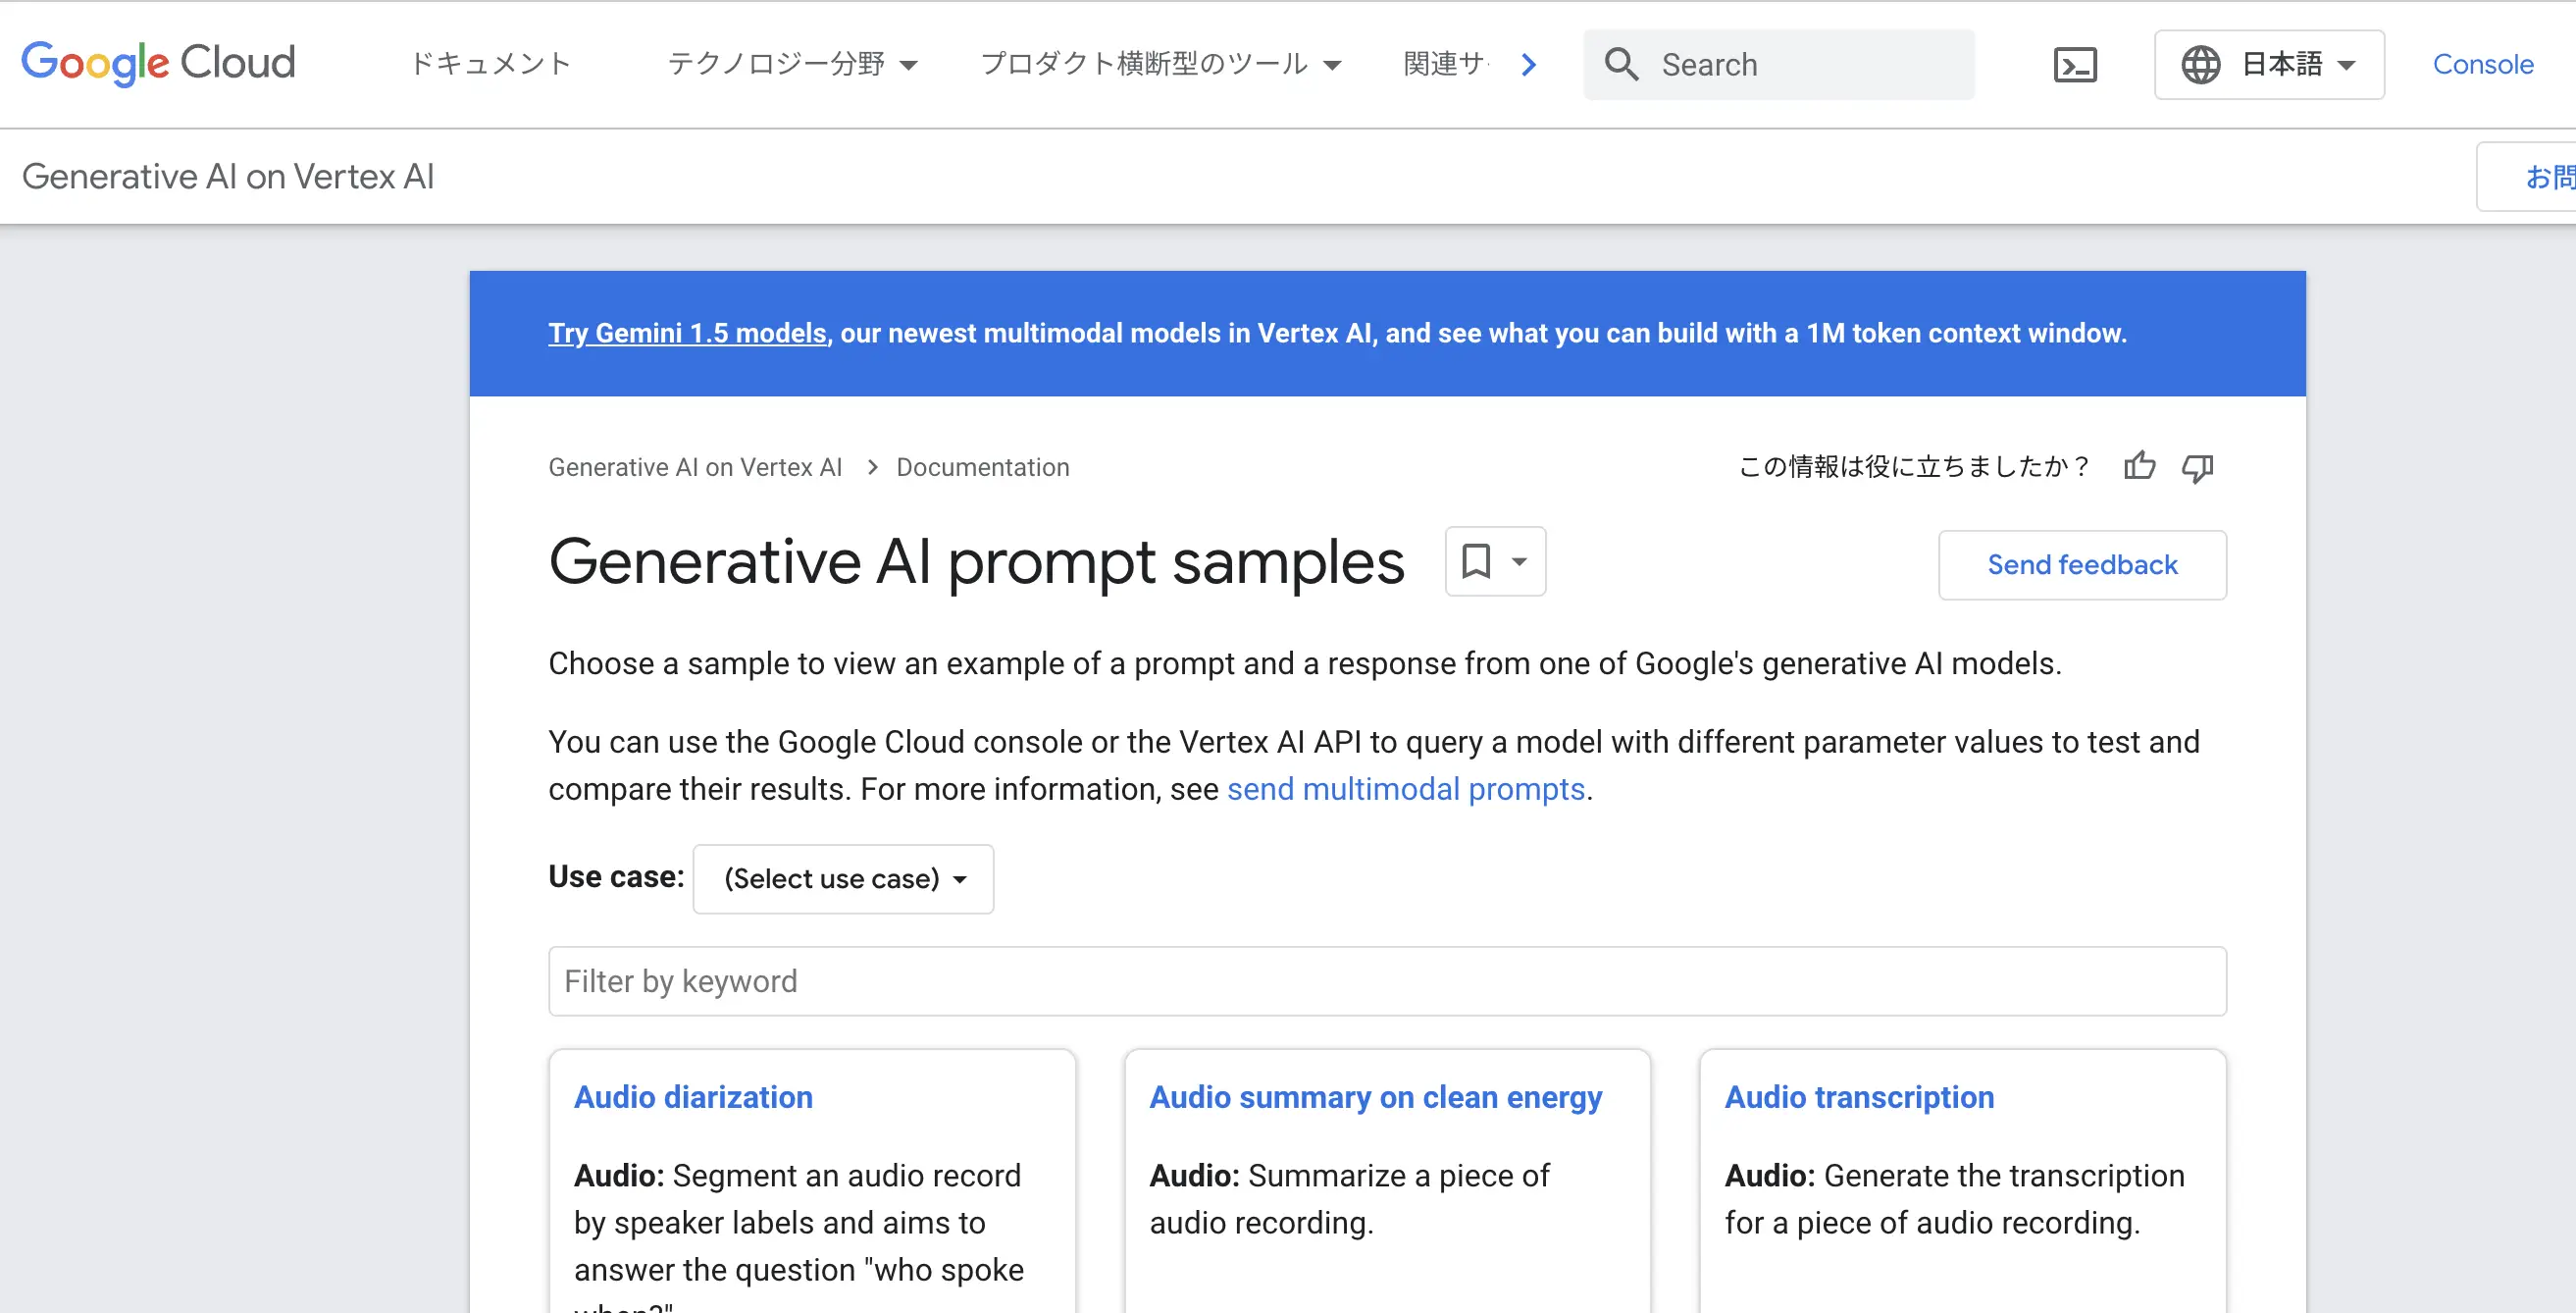Viewport: 2576px width, 1313px height.
Task: Open the partially shown 関連サ nav tab
Action: tap(1446, 64)
